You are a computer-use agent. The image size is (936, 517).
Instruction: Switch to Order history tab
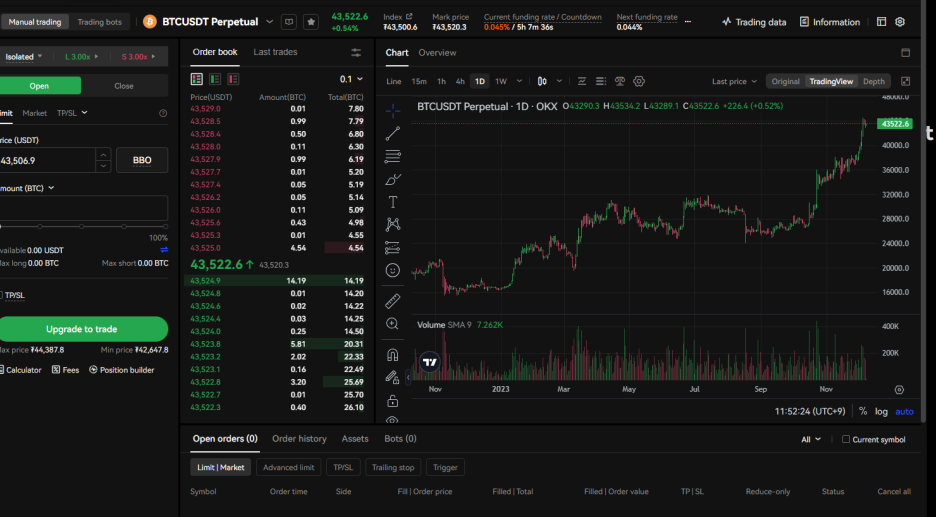point(299,439)
